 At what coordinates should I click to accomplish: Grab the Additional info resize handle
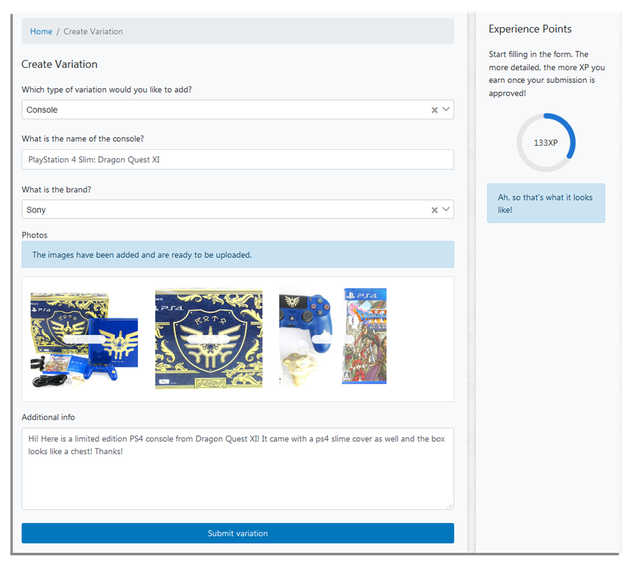[x=450, y=506]
